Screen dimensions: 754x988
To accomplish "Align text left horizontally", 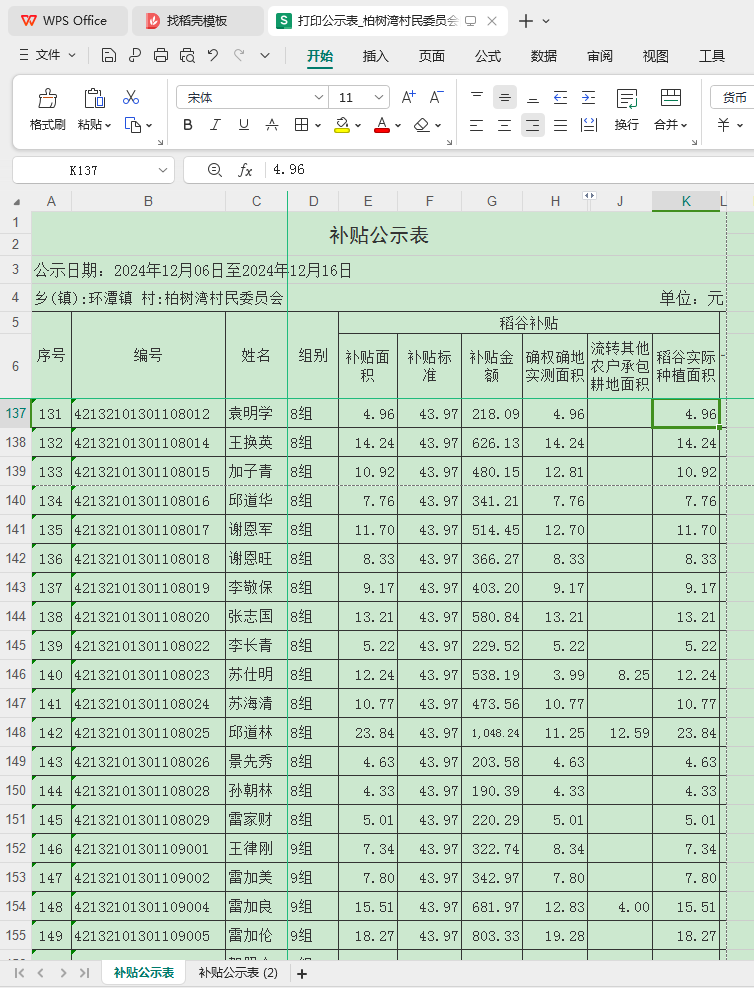I will tap(477, 125).
